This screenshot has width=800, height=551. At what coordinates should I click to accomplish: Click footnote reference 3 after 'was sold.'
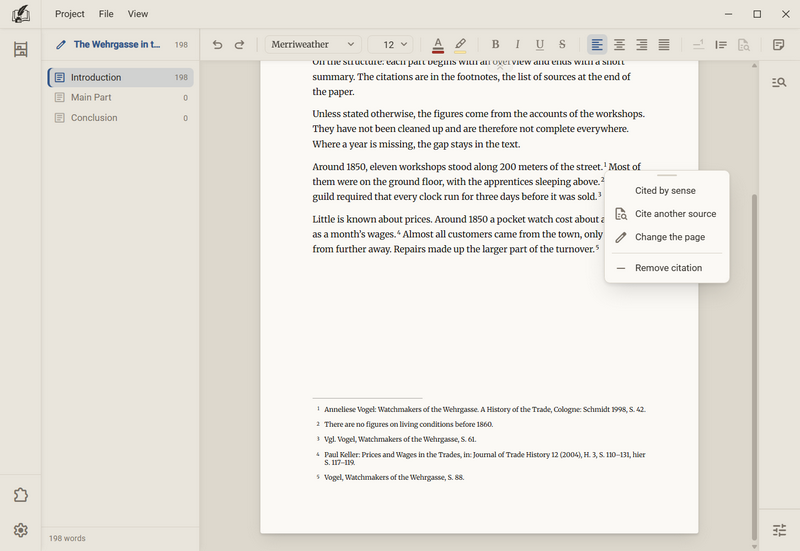pos(599,194)
